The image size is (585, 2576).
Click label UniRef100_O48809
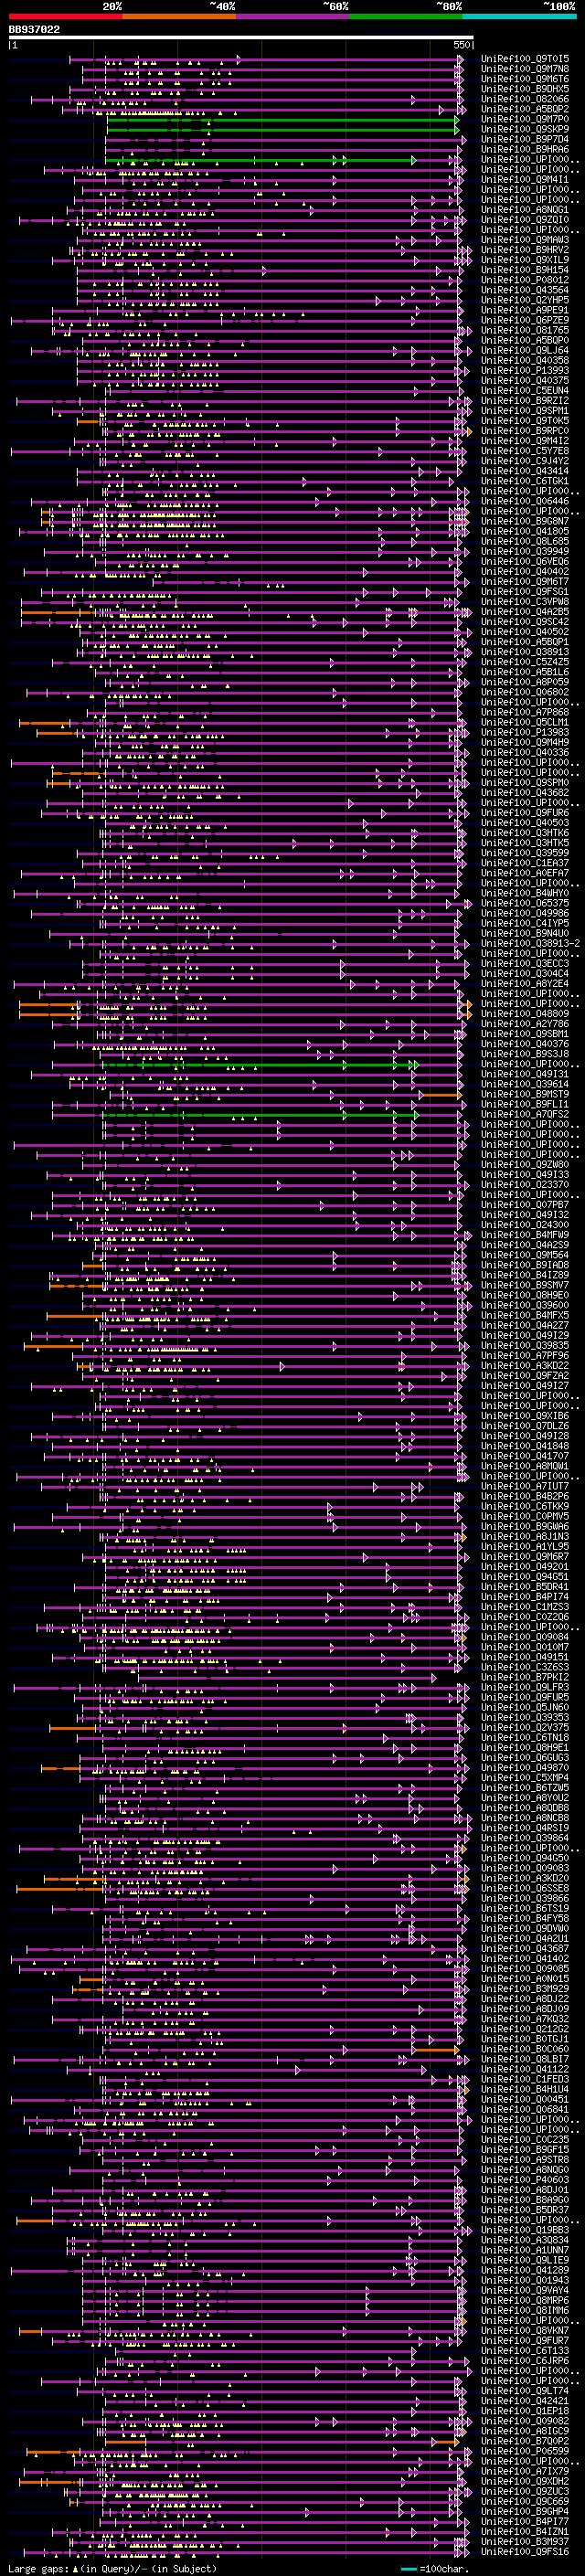(x=525, y=1014)
